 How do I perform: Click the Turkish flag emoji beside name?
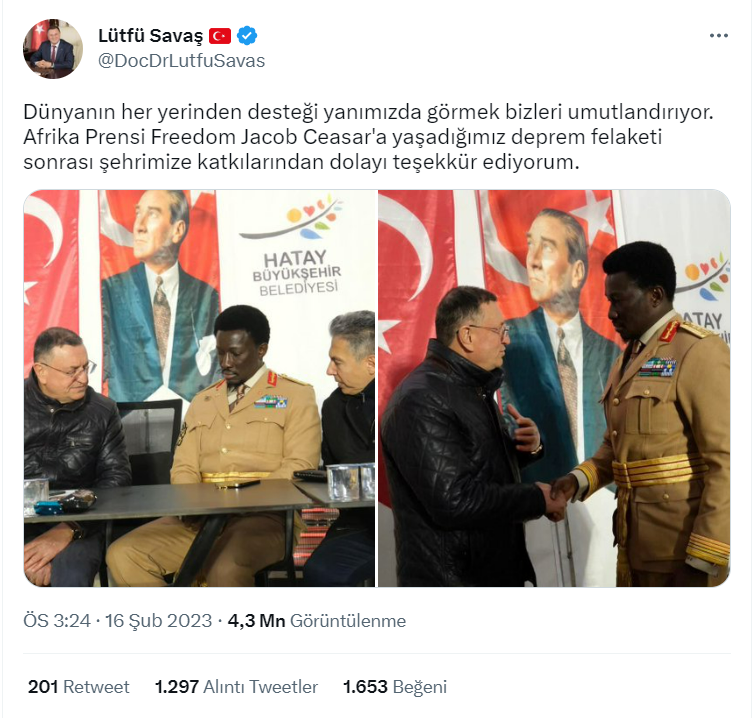point(220,36)
